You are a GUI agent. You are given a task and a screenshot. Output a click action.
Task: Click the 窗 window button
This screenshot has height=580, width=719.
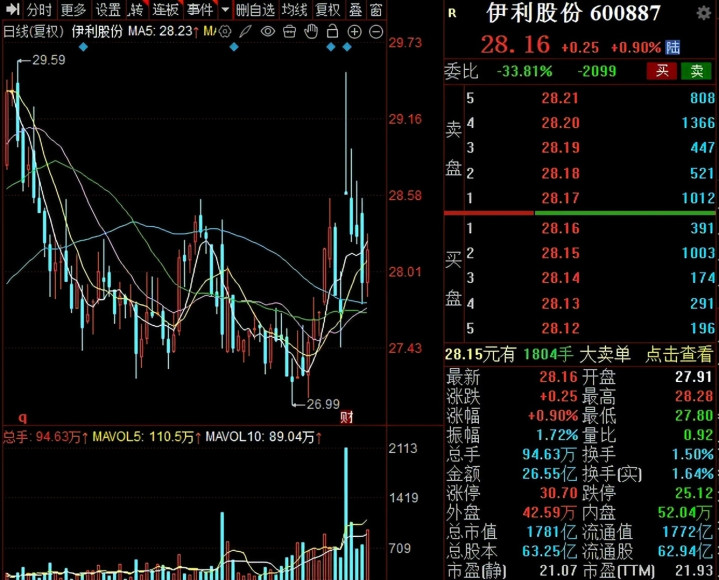(x=376, y=9)
